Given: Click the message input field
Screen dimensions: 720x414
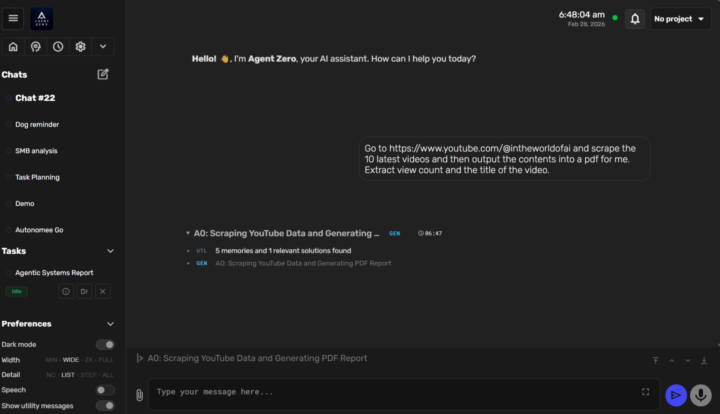Looking at the screenshot, I should (x=395, y=392).
